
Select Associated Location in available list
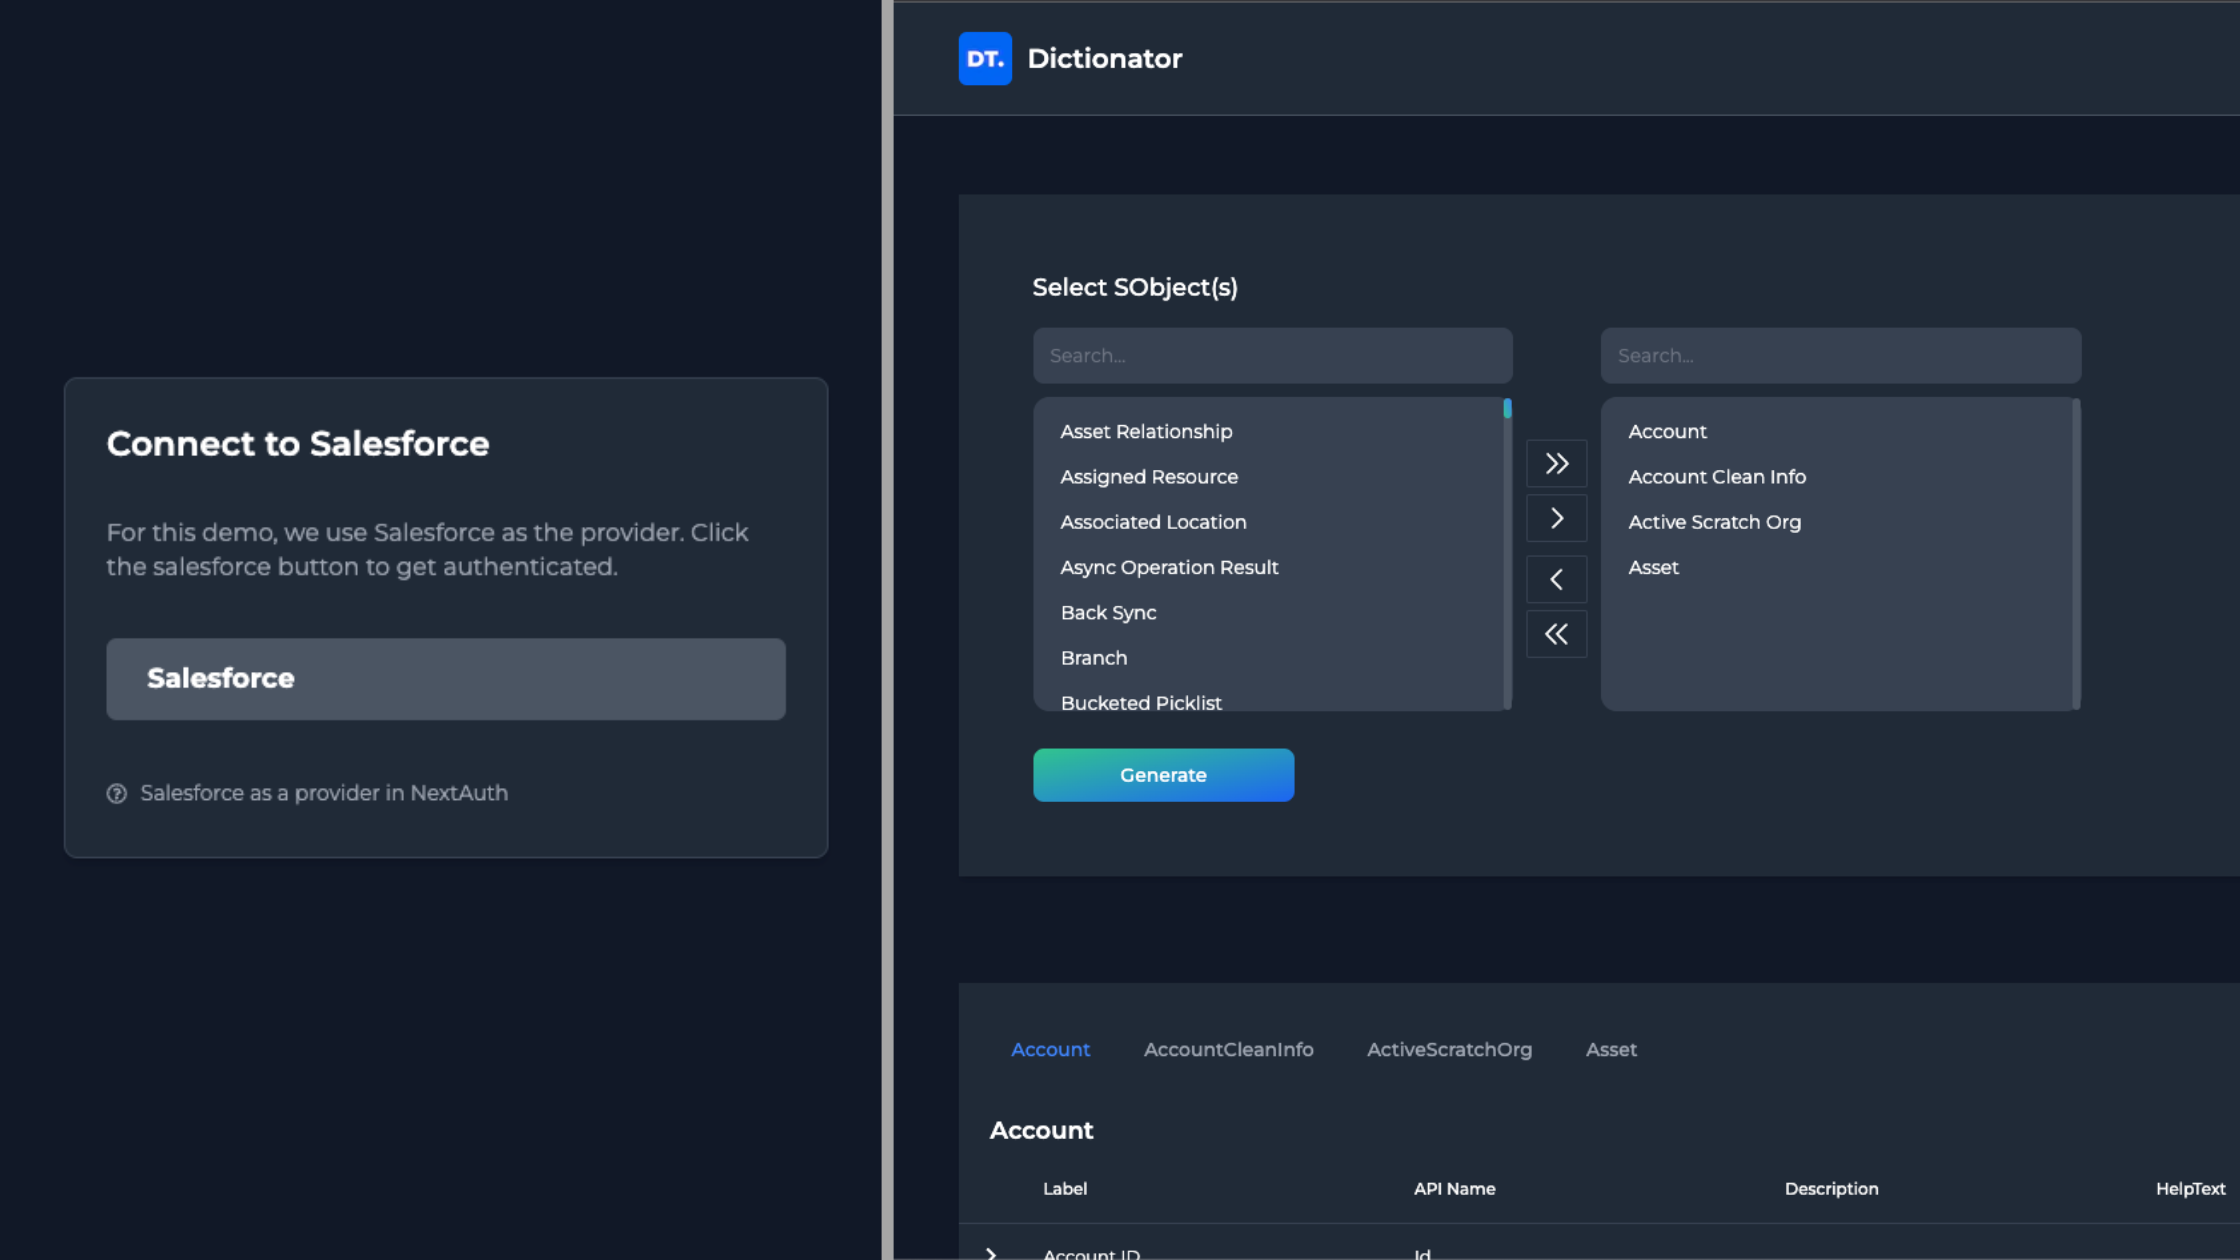pos(1153,522)
